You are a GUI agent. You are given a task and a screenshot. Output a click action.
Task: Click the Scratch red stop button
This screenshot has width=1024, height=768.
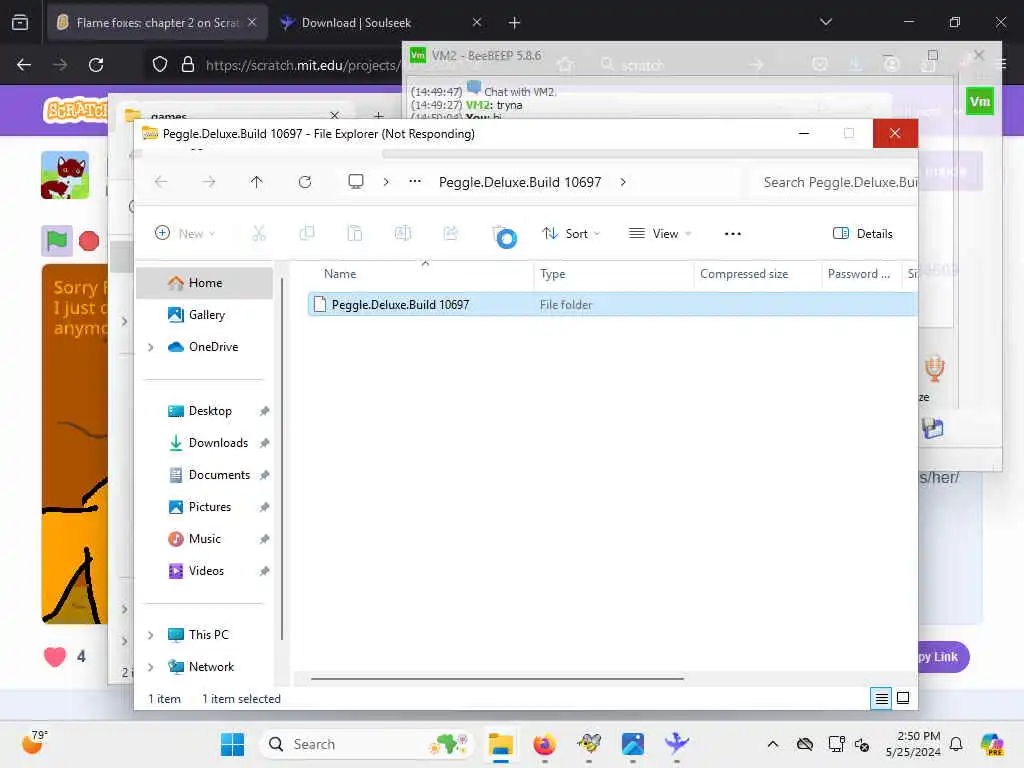[89, 241]
